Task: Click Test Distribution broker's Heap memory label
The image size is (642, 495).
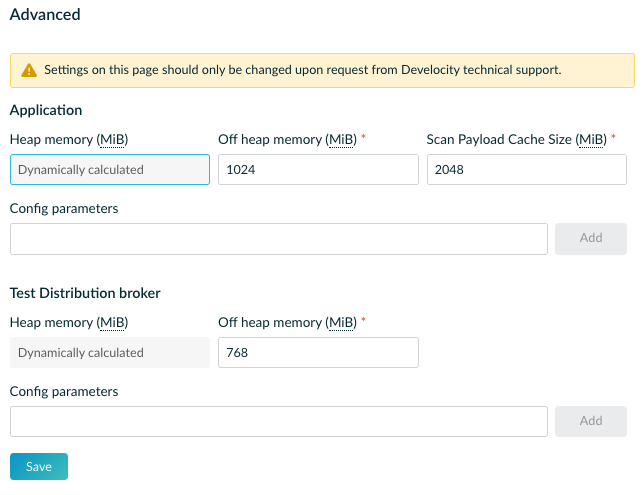Action: 69,323
